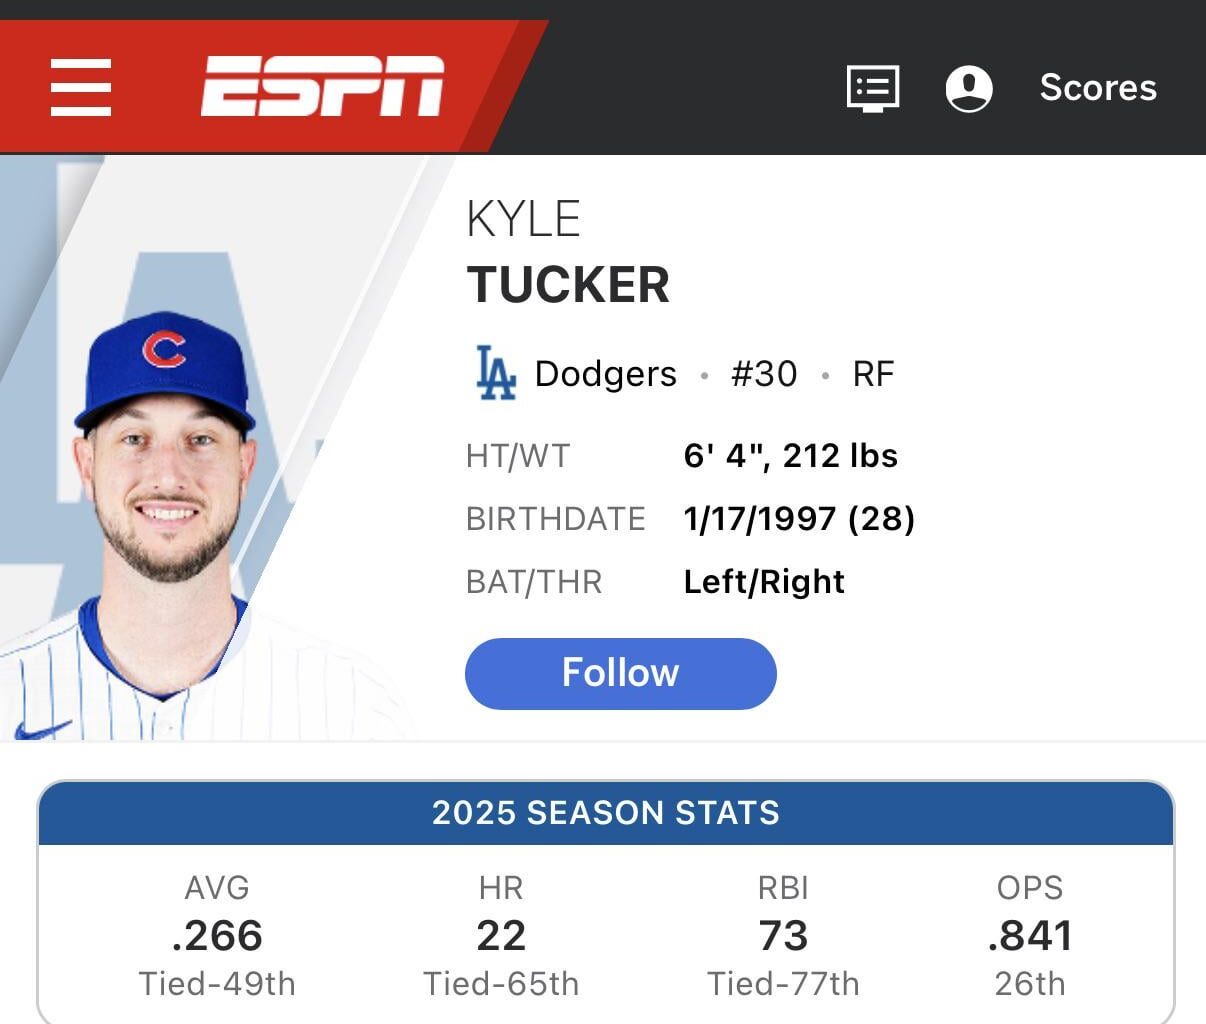This screenshot has height=1024, width=1206.
Task: Go to the Scores section
Action: point(1097,87)
